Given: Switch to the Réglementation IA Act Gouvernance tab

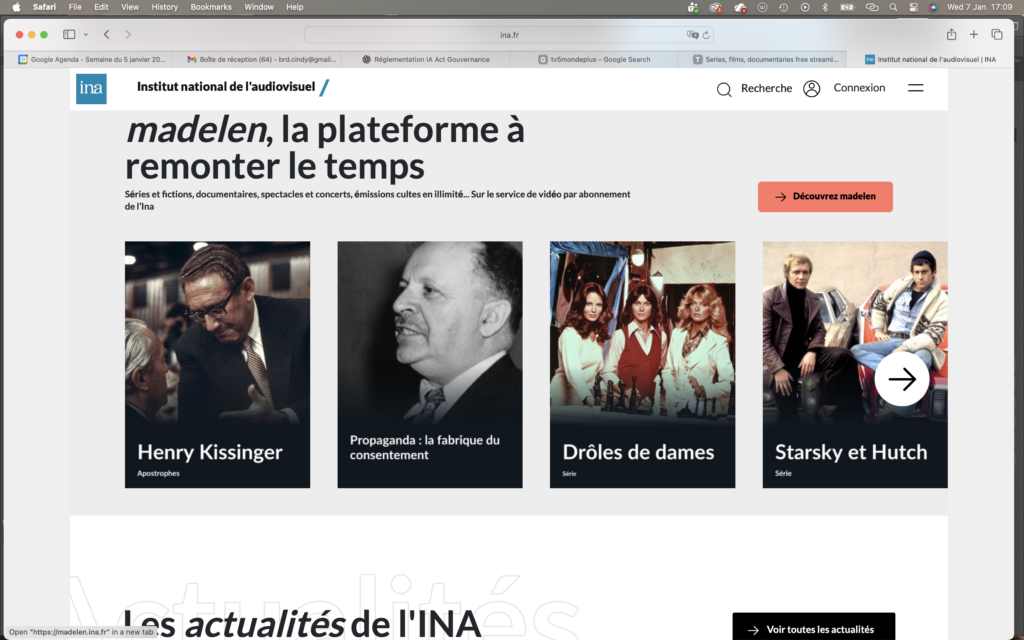Looking at the screenshot, I should 425,59.
